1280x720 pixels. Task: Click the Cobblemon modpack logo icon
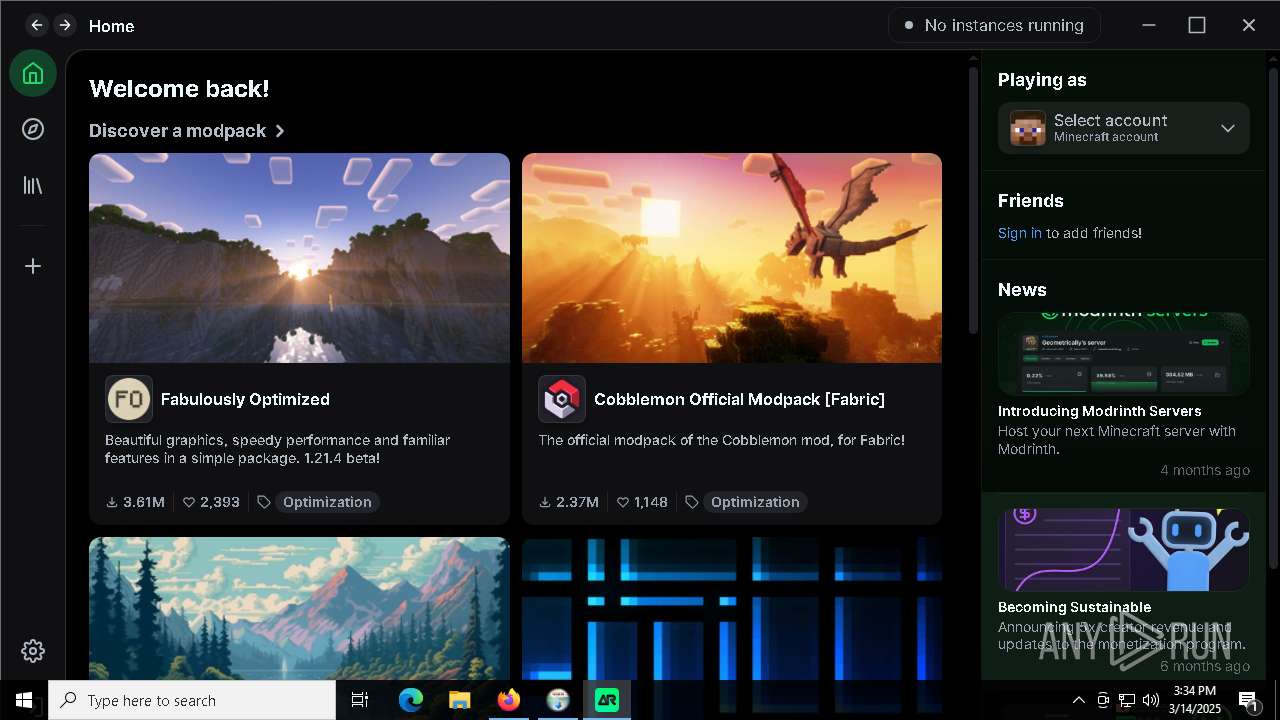(x=562, y=399)
